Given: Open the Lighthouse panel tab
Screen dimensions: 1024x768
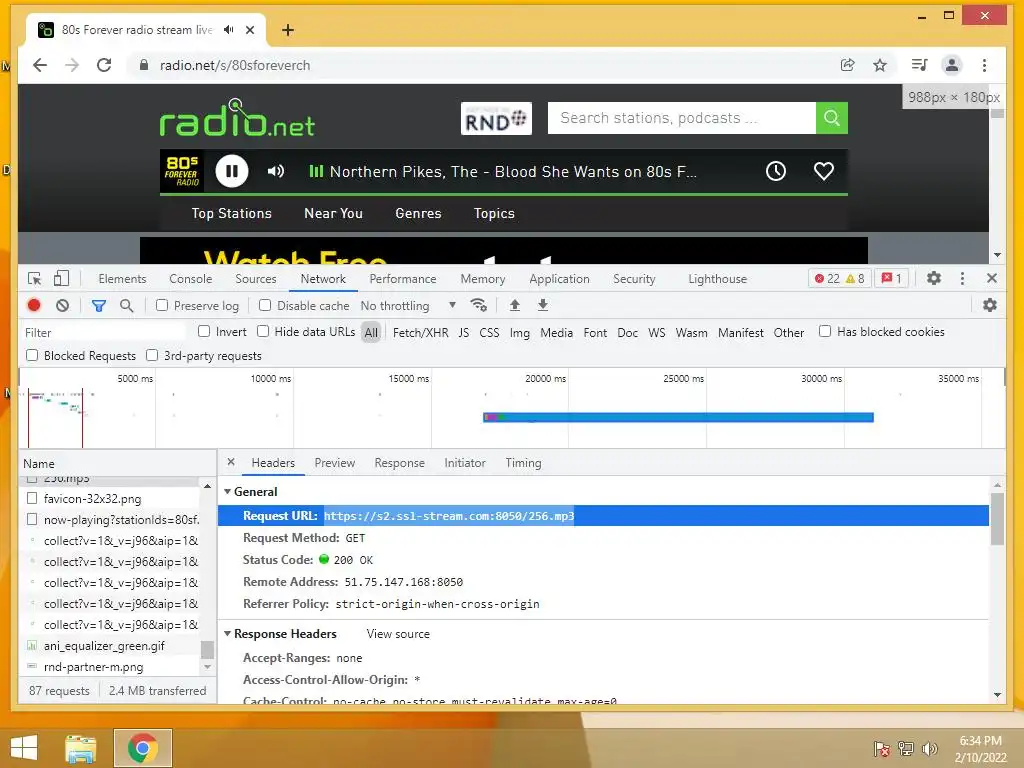Looking at the screenshot, I should 717,279.
